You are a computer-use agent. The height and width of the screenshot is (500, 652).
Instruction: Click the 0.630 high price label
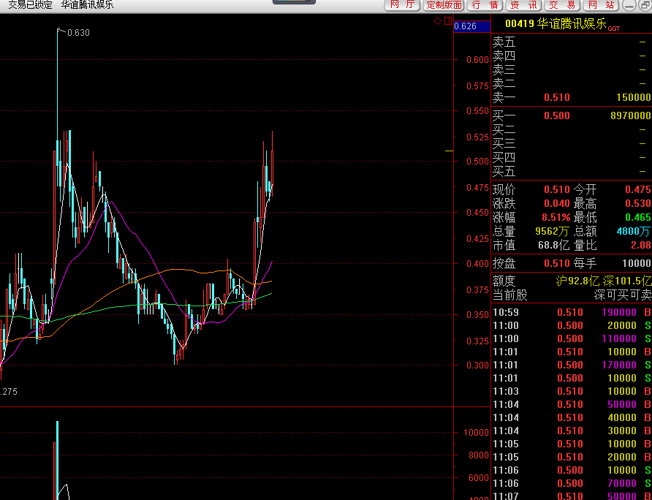point(78,32)
